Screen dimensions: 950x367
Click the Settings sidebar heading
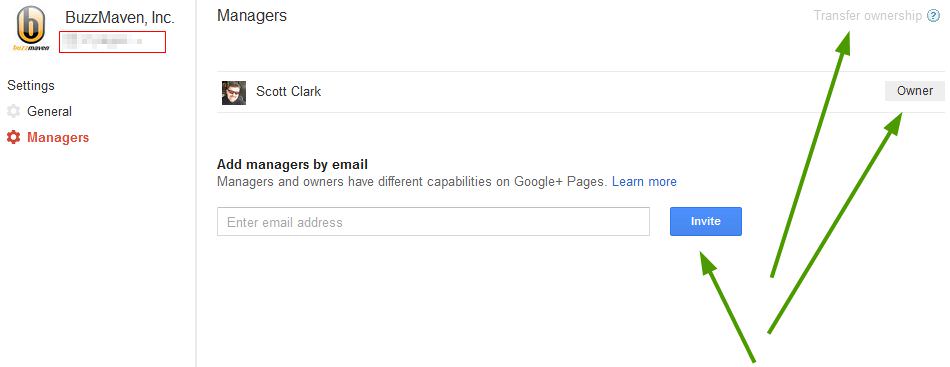31,85
